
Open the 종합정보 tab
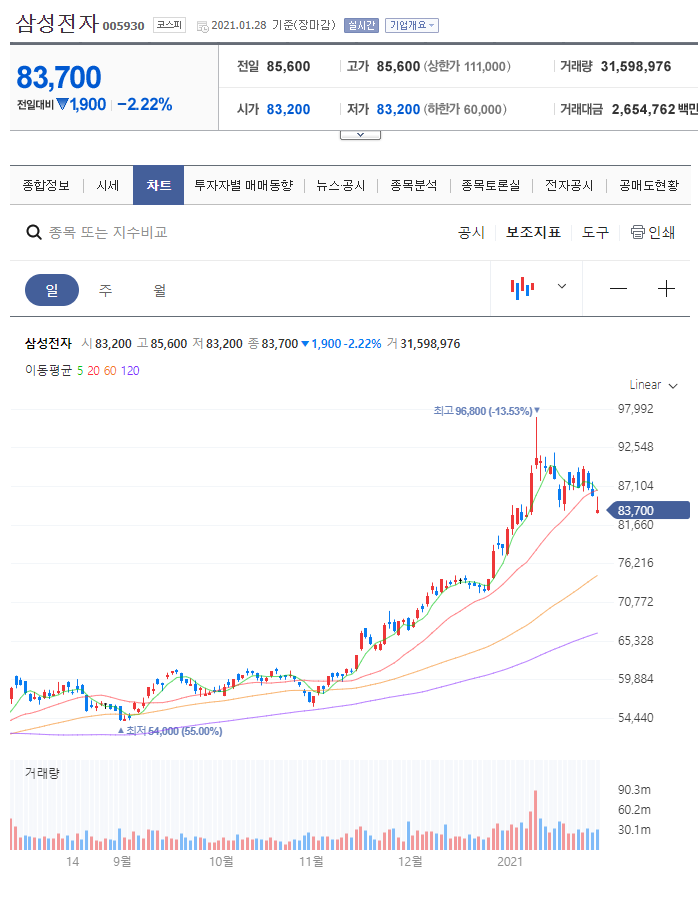(46, 186)
